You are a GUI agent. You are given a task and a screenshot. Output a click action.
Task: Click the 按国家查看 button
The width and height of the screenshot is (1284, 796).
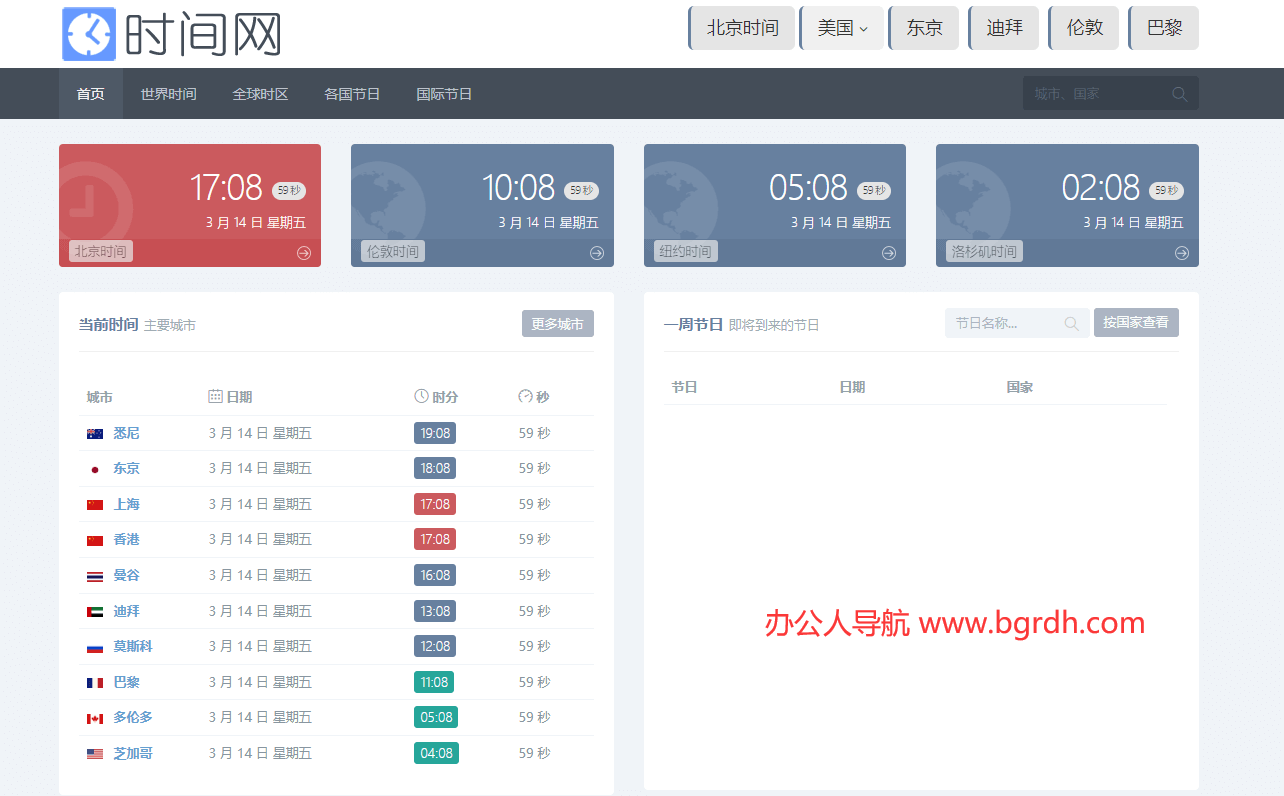1136,323
